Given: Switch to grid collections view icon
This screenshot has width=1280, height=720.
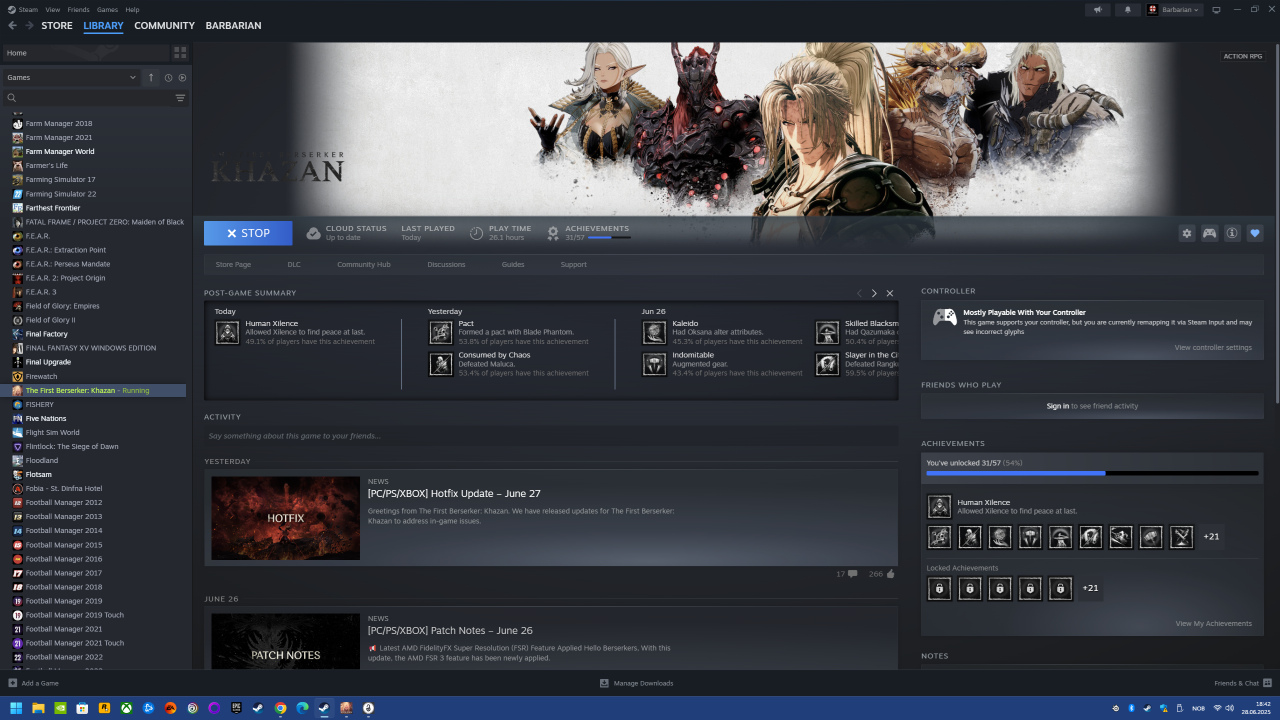Looking at the screenshot, I should pos(180,52).
